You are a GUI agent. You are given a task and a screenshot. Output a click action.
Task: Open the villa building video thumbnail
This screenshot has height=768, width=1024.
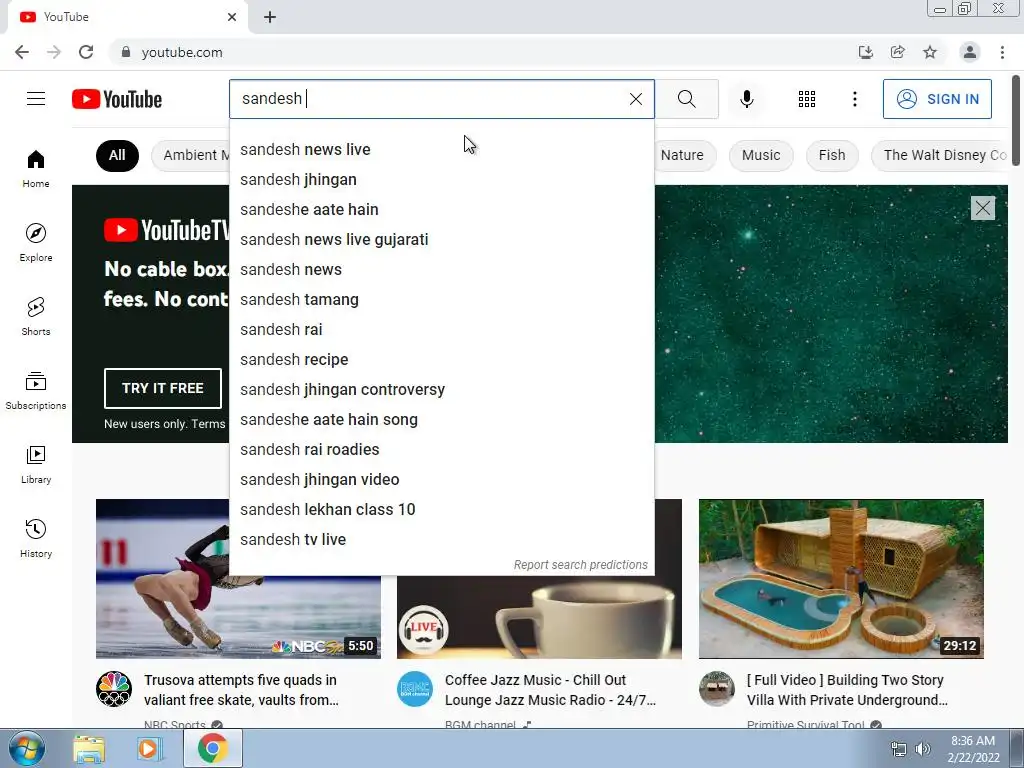[x=841, y=579]
